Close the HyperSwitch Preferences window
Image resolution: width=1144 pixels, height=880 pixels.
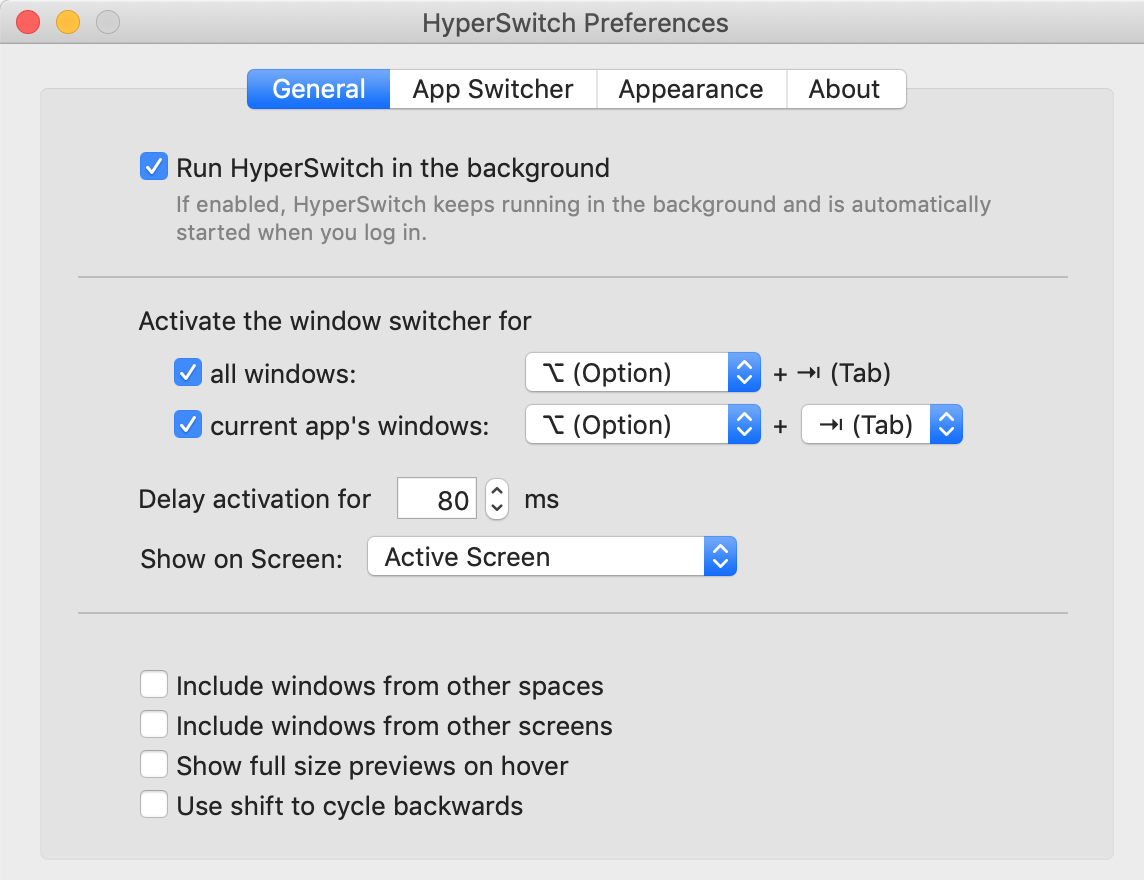pyautogui.click(x=28, y=22)
